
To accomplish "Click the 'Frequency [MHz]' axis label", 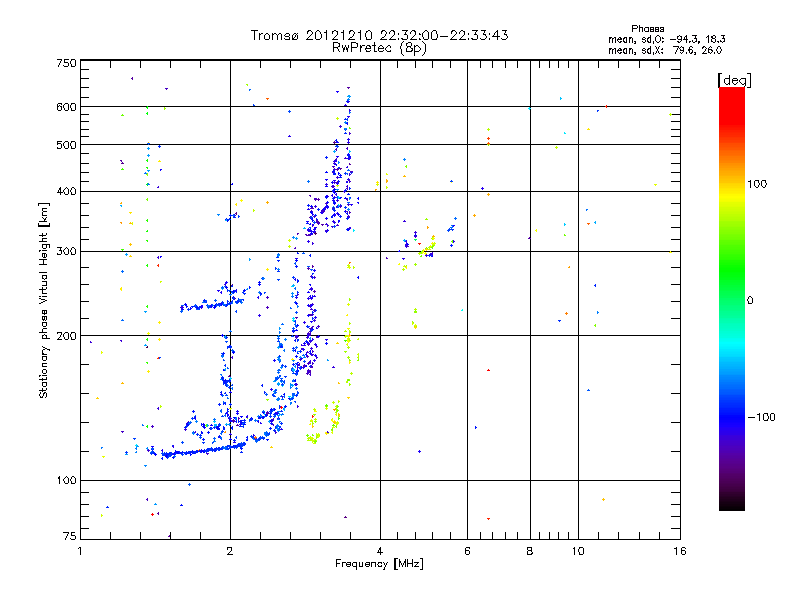I will click(379, 564).
